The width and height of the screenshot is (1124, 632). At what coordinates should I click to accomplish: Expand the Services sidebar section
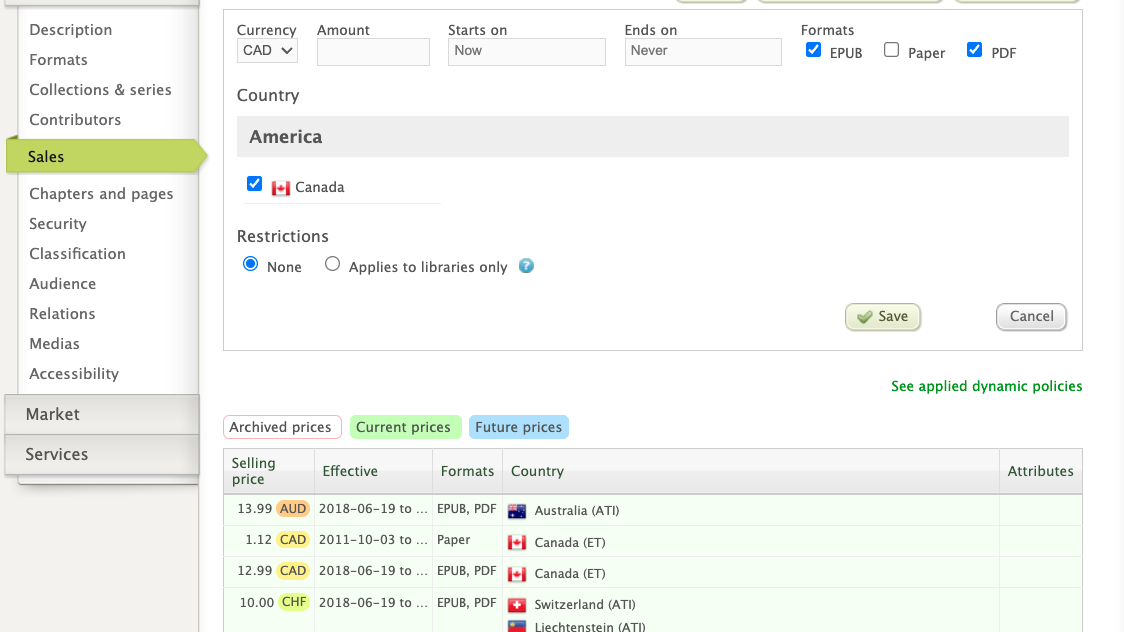pos(101,454)
